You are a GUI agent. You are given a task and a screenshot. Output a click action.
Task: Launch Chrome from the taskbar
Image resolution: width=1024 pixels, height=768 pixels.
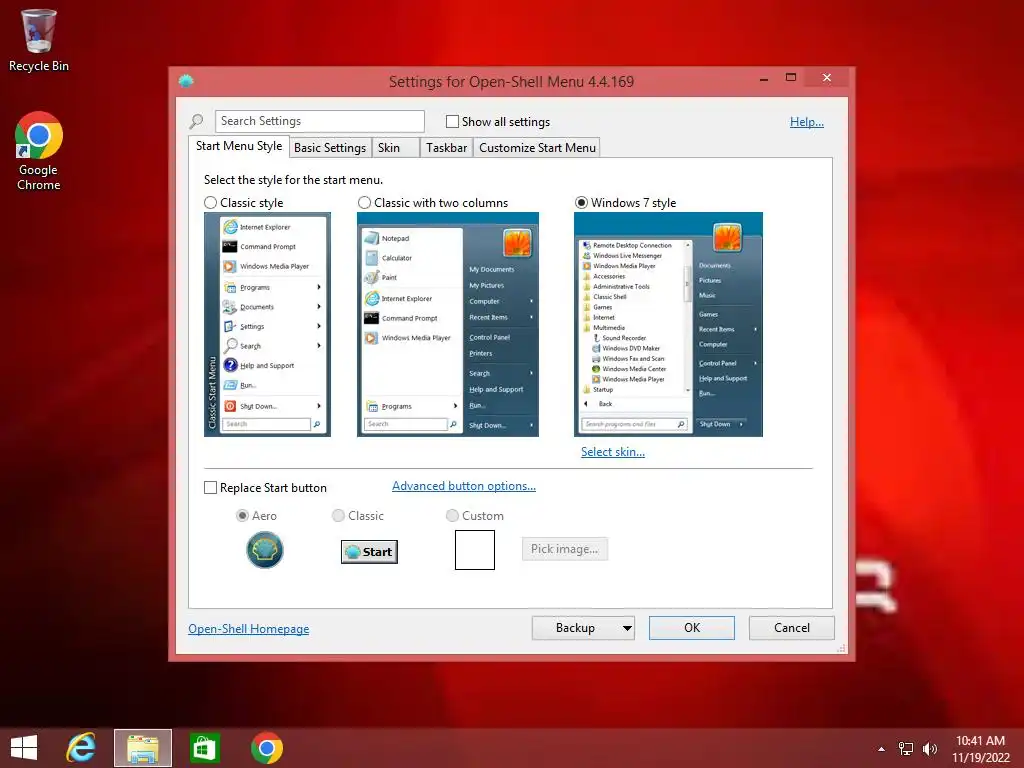266,748
